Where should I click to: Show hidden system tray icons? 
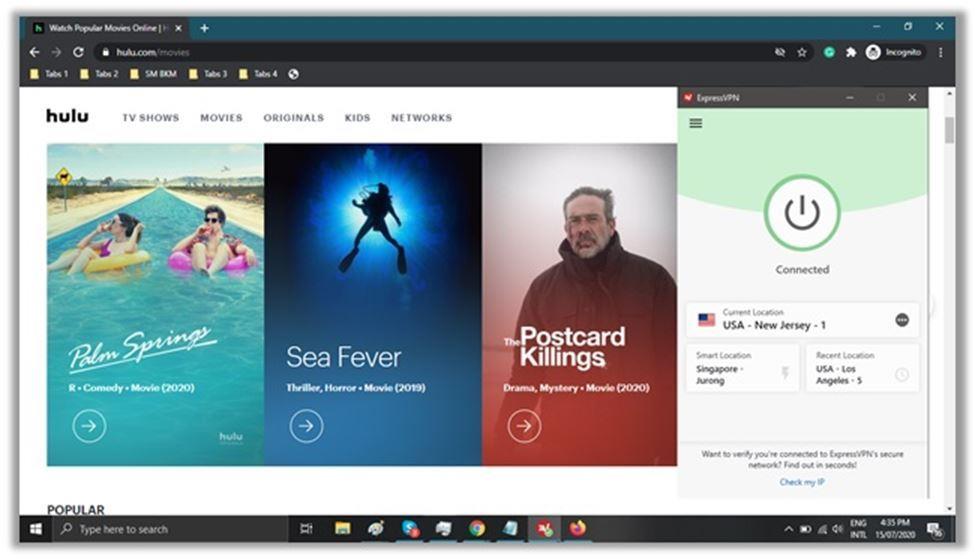pyautogui.click(x=788, y=529)
